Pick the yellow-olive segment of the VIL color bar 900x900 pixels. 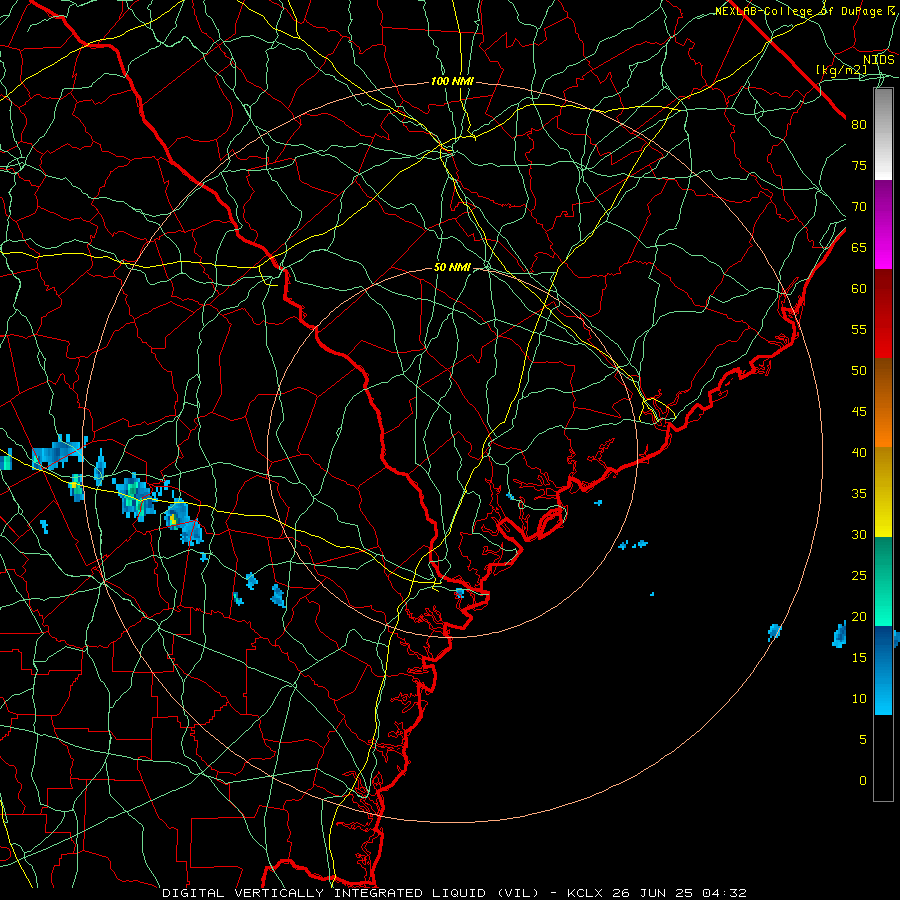pos(883,492)
